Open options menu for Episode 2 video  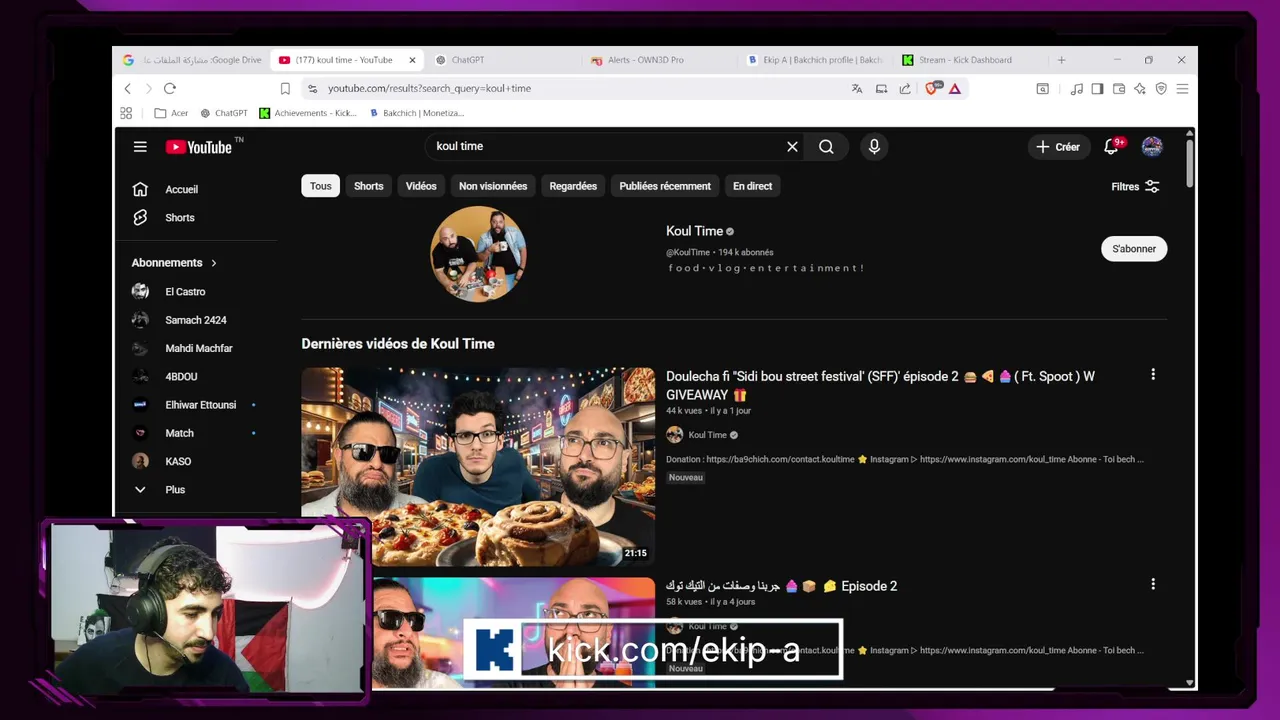[x=1153, y=584]
